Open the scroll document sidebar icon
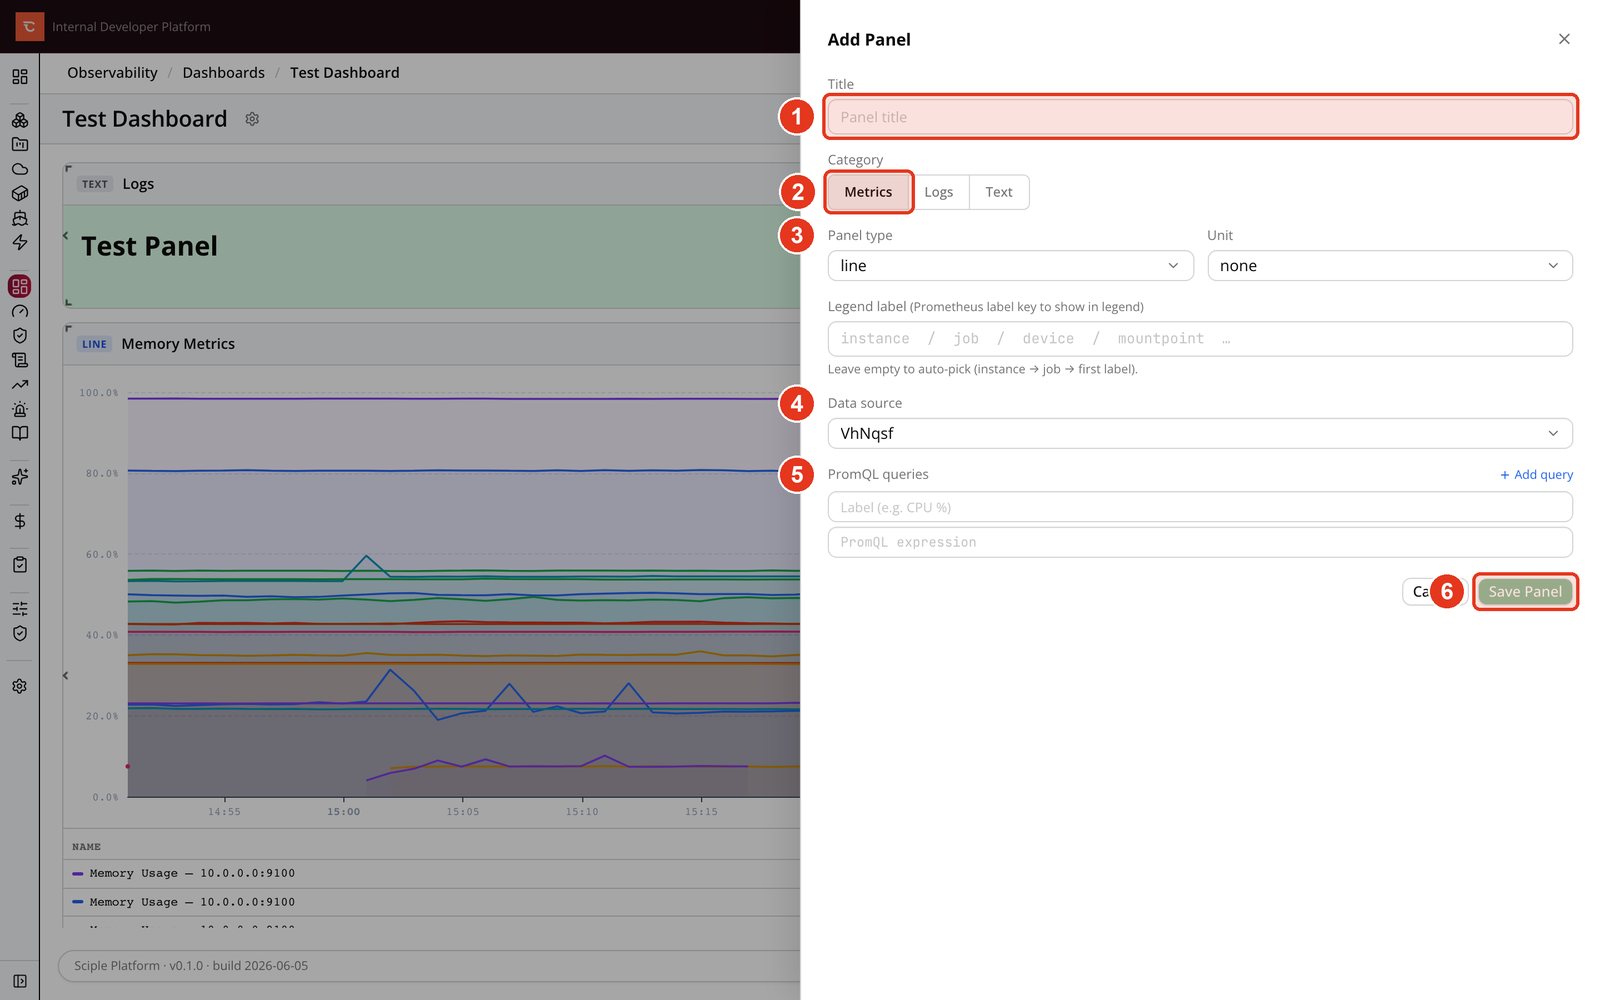Screen dimensions: 1600x1000 click(x=20, y=360)
